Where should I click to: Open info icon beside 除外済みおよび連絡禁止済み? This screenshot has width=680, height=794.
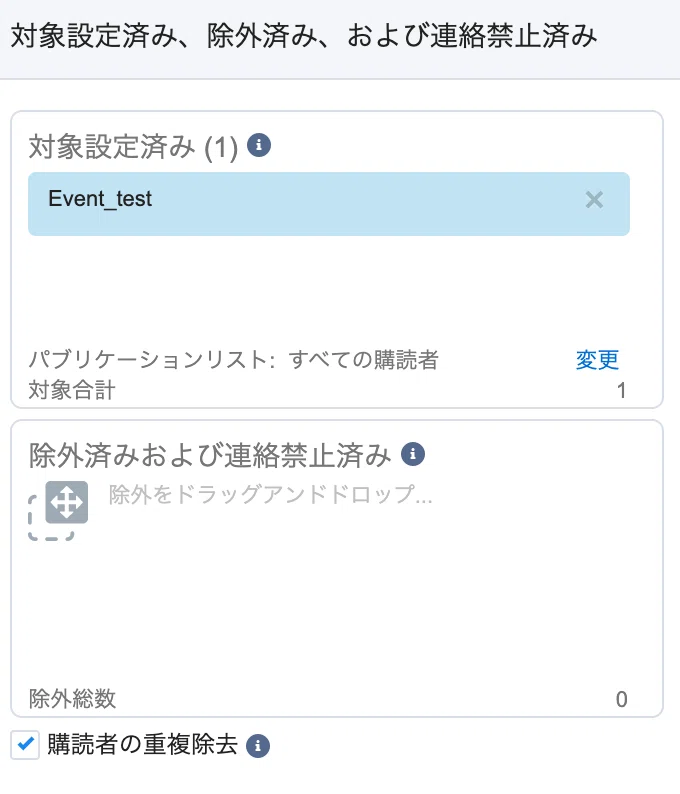pos(413,454)
